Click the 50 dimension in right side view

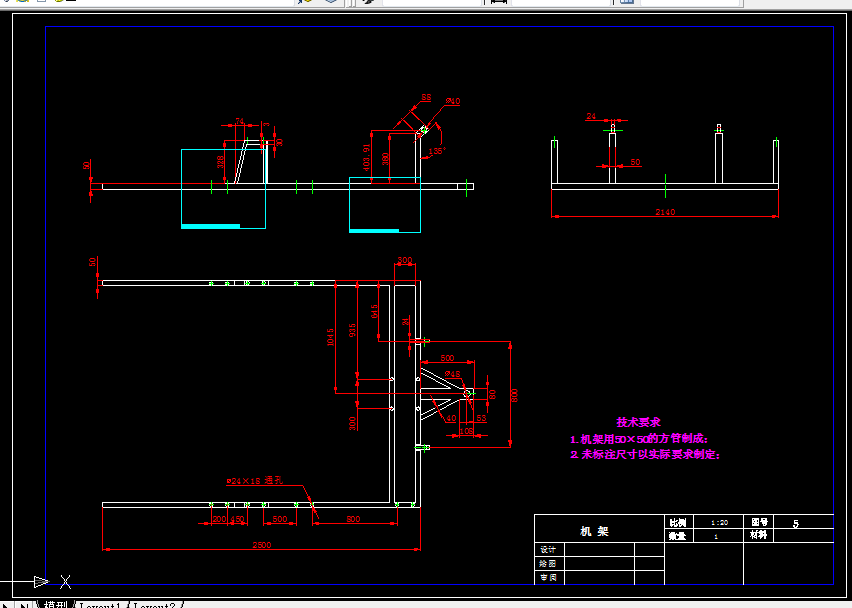(635, 162)
